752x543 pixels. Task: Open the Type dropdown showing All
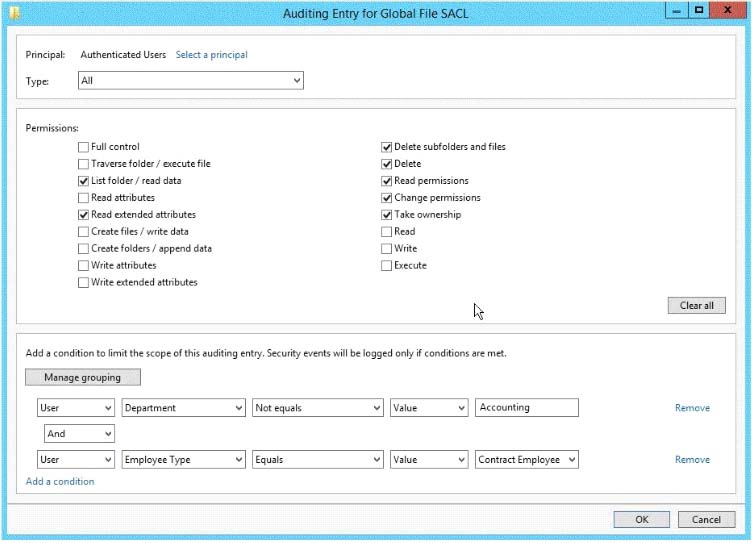[191, 81]
